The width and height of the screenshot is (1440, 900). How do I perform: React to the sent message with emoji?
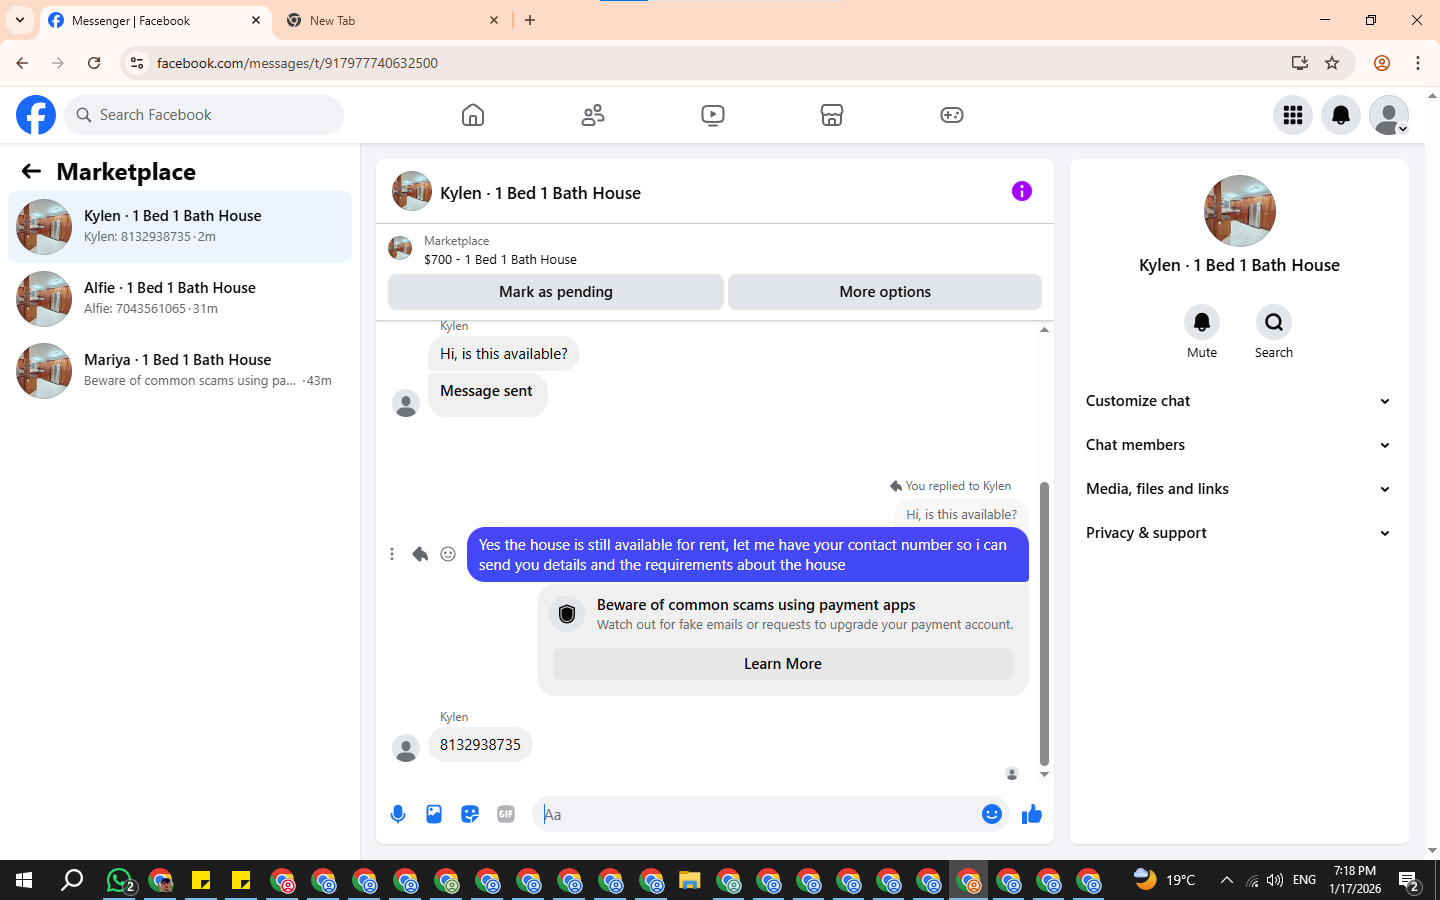(448, 554)
